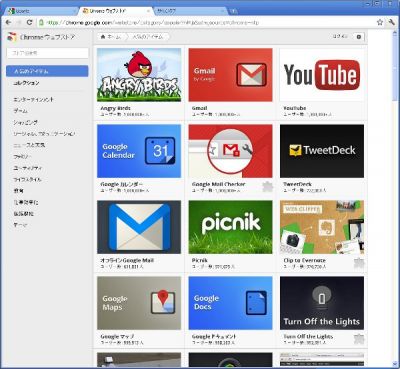Close the first browser tab

pyautogui.click(x=75, y=11)
